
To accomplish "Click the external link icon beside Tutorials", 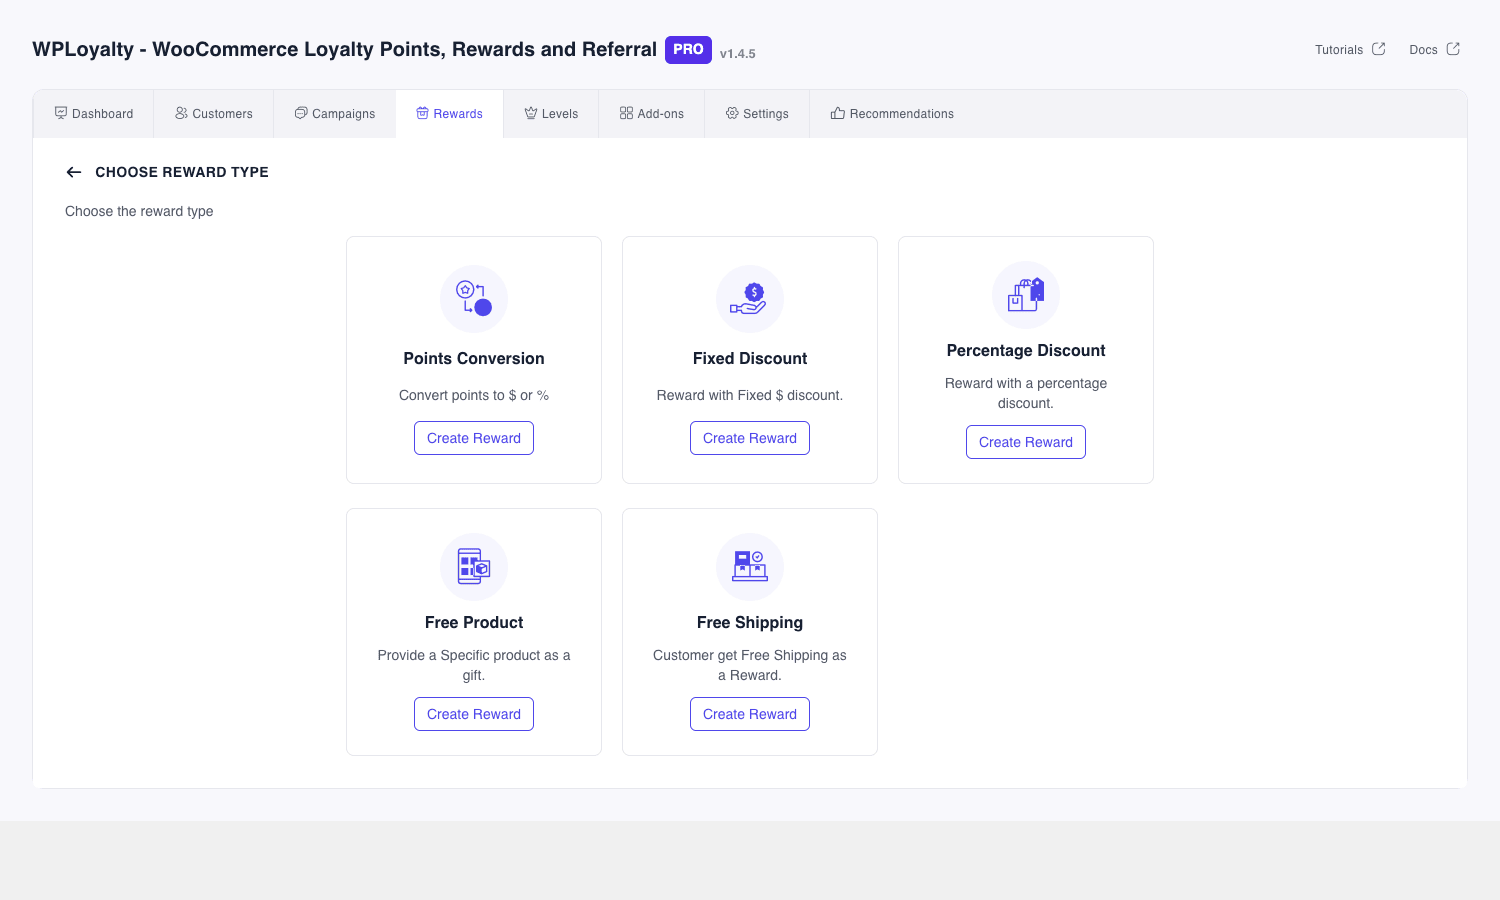I will [x=1379, y=48].
